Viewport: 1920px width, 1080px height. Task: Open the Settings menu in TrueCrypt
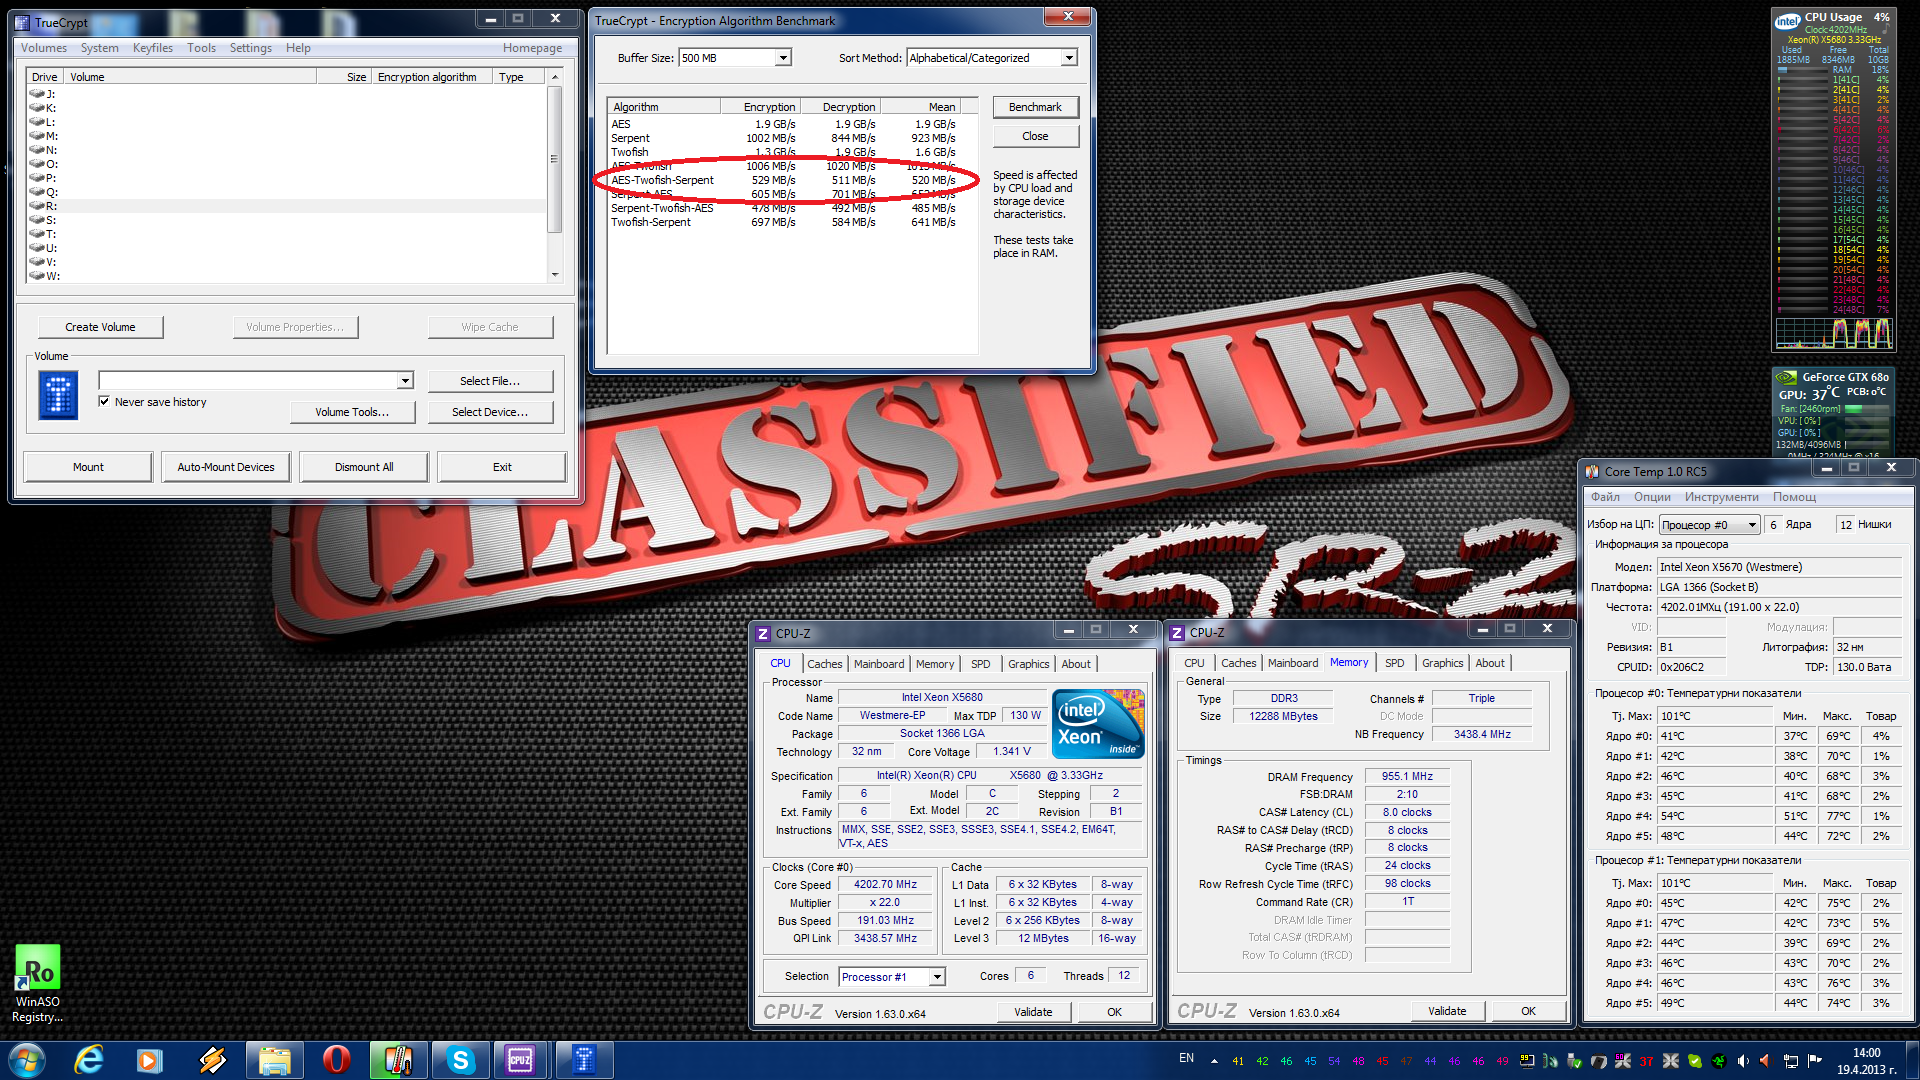[250, 48]
